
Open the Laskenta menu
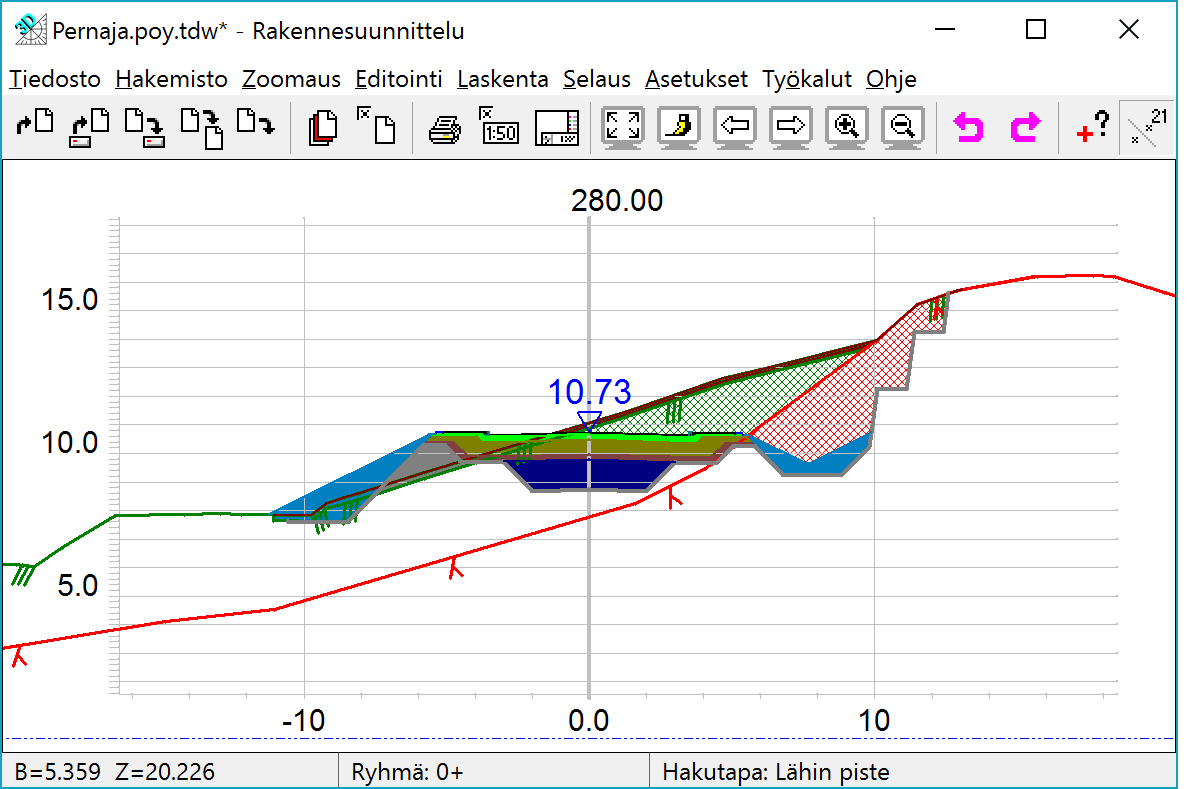502,79
